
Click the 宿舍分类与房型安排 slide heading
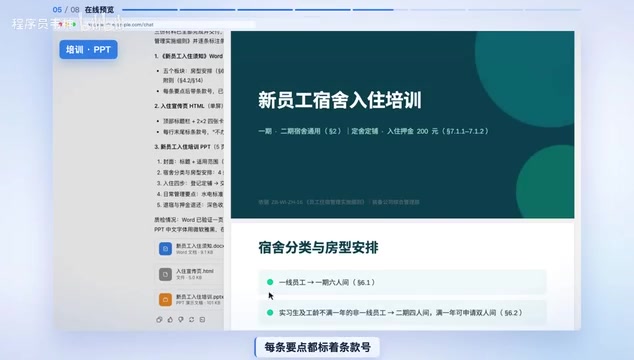[318, 248]
